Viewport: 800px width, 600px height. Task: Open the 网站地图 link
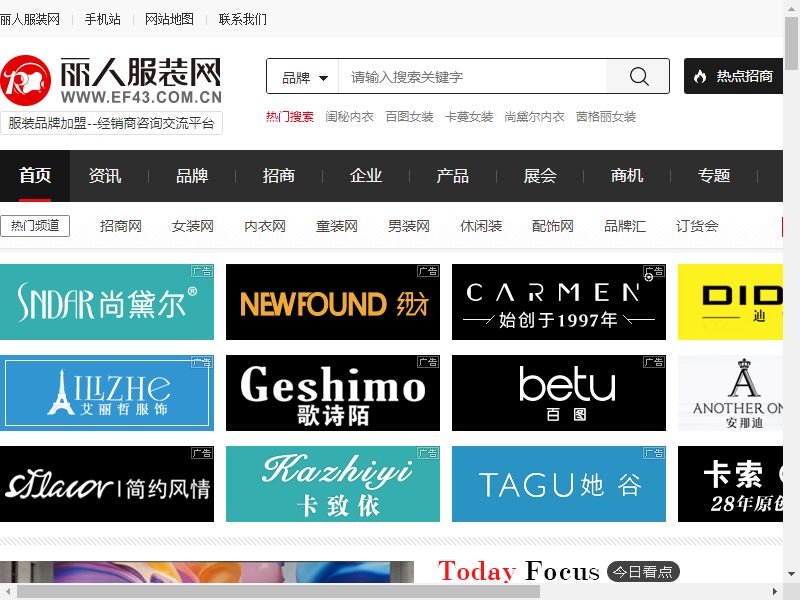tap(169, 19)
